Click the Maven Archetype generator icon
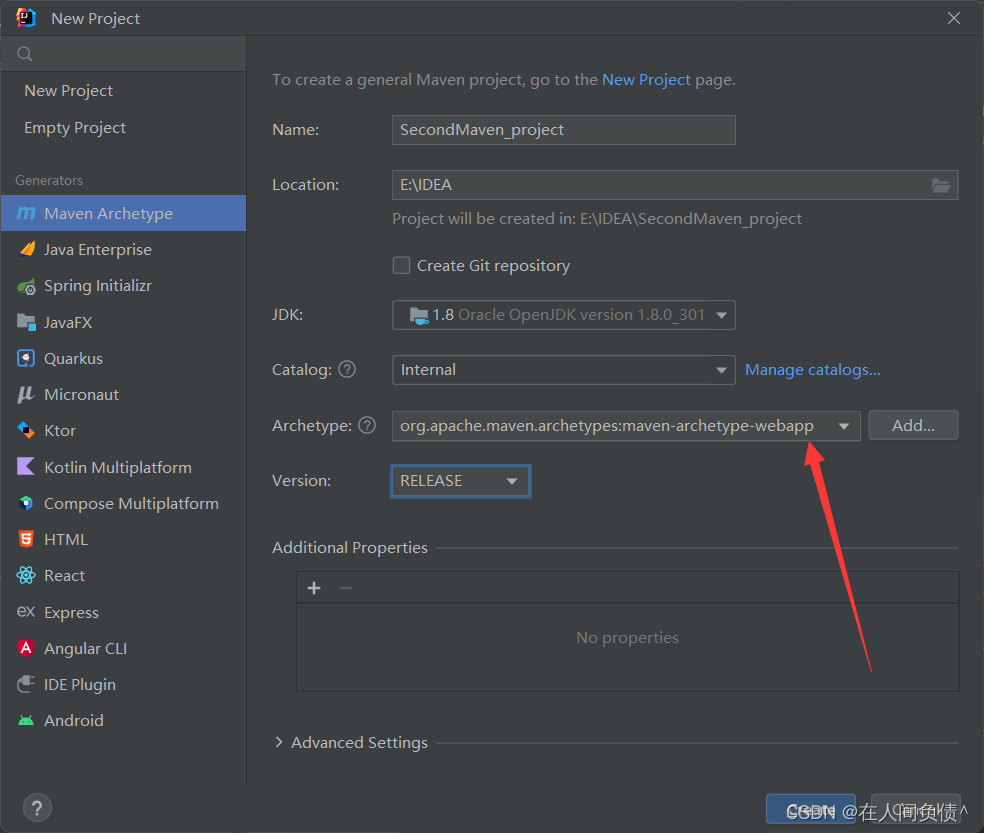The width and height of the screenshot is (984, 833). [x=26, y=213]
